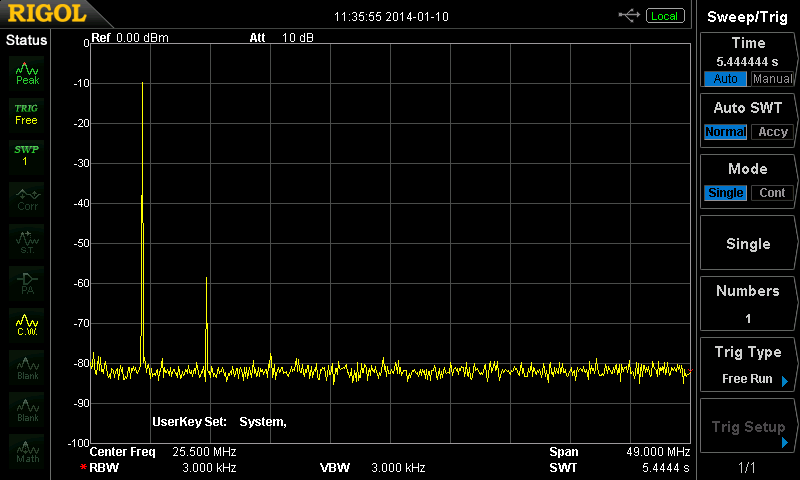Click the first Blank trace icon below C.W.
This screenshot has width=800, height=480.
click(x=27, y=367)
